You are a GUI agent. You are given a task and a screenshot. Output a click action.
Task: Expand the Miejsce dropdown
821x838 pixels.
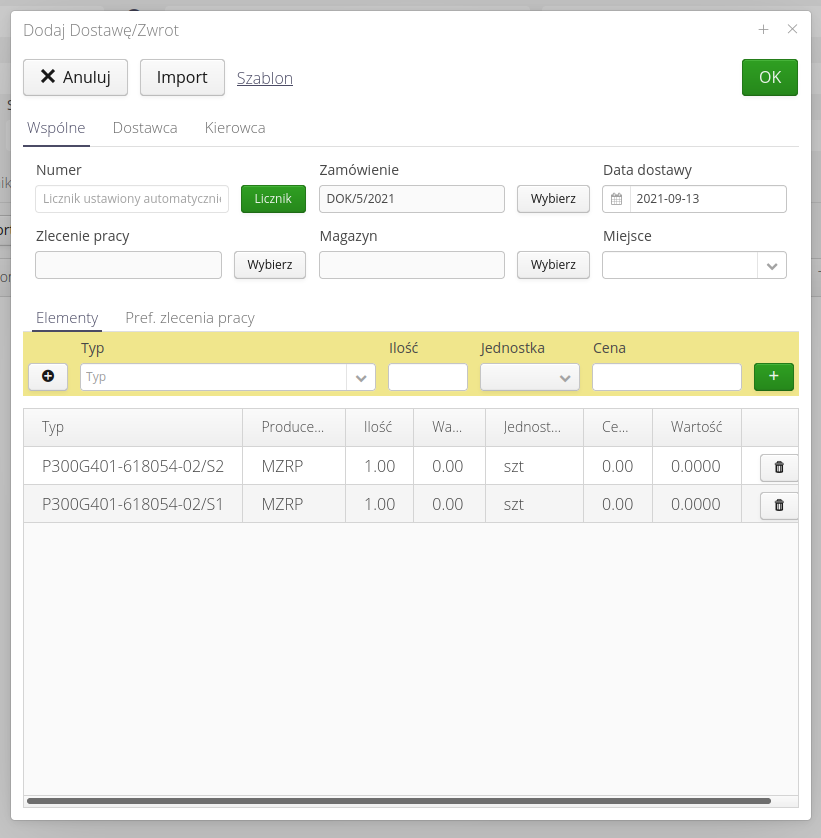(772, 265)
